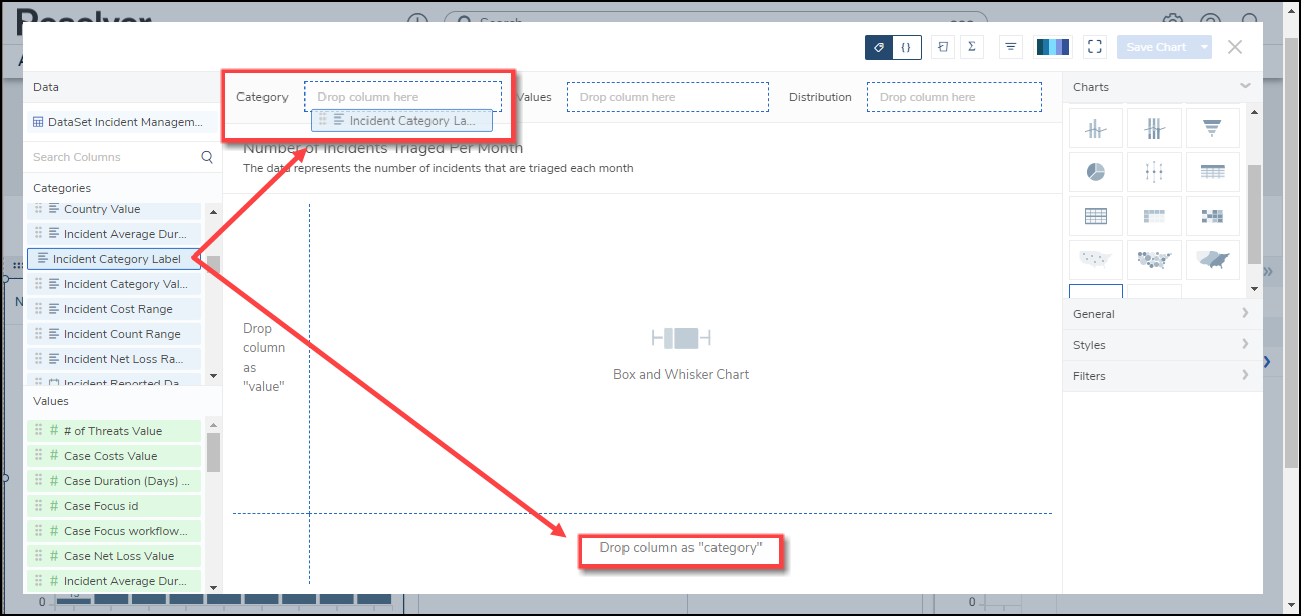The image size is (1301, 616).
Task: Collapse the Charts panel
Action: click(x=1245, y=86)
